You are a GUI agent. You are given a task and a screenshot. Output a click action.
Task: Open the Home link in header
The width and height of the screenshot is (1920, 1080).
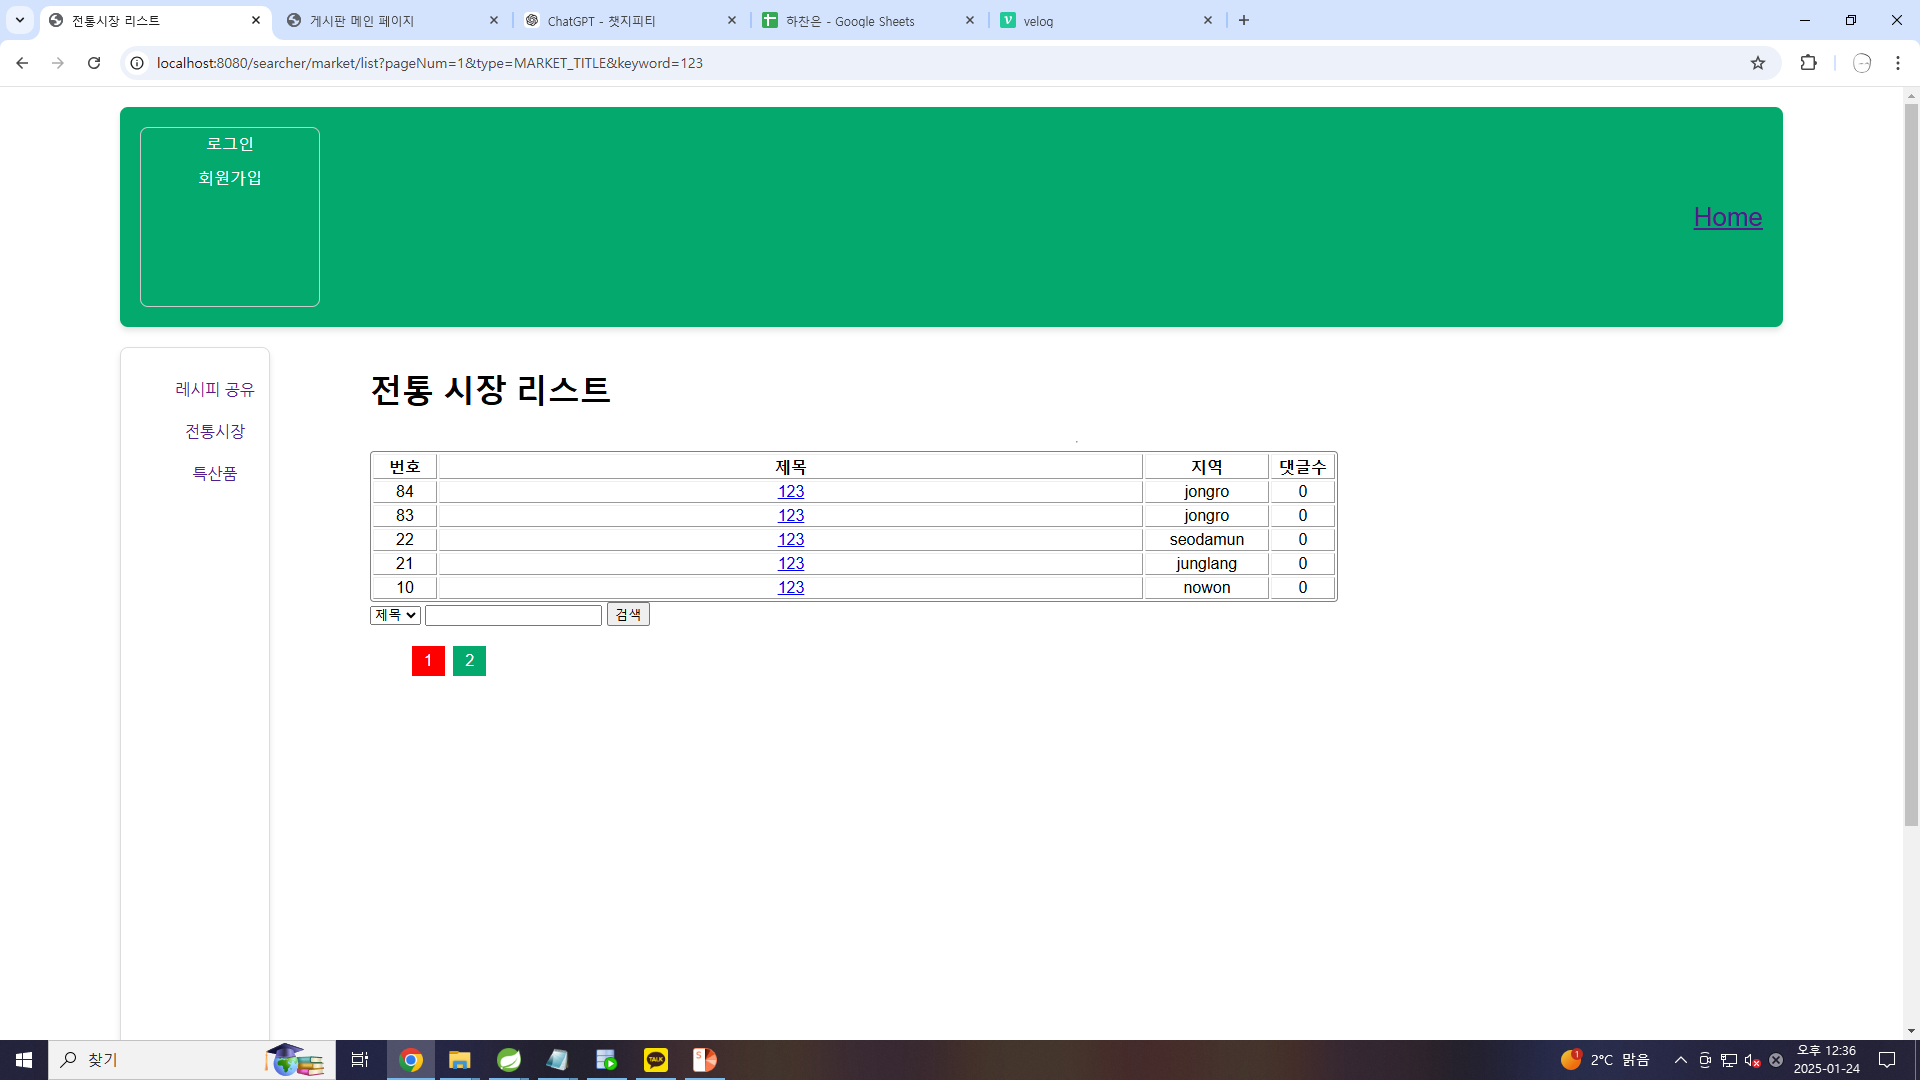[1727, 217]
